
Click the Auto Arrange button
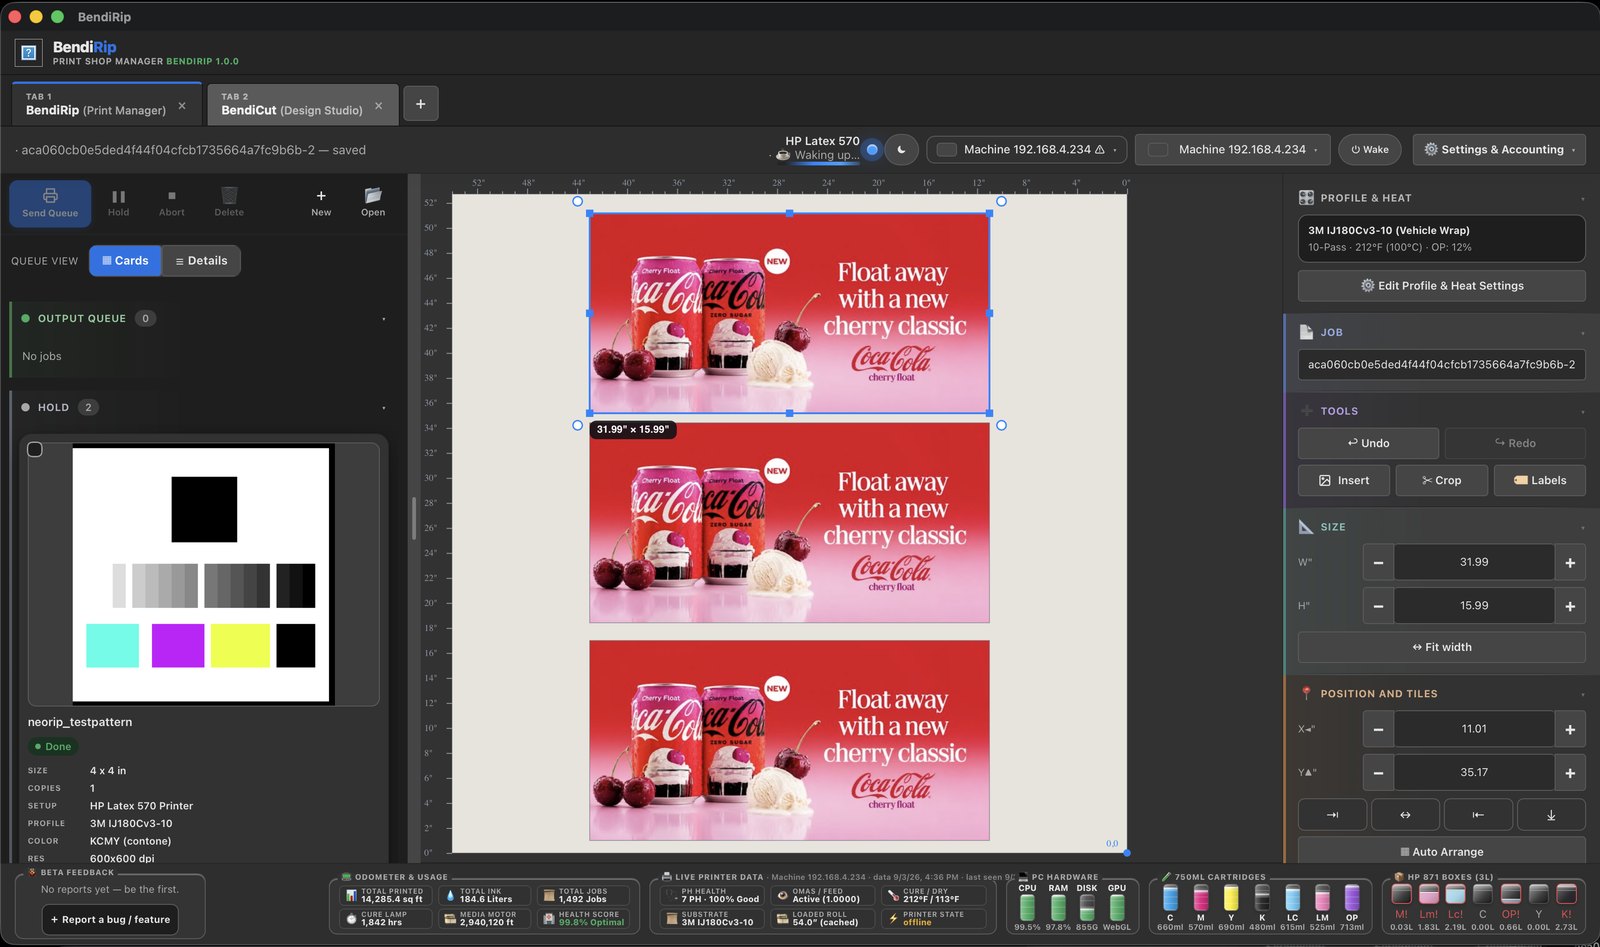tap(1441, 852)
